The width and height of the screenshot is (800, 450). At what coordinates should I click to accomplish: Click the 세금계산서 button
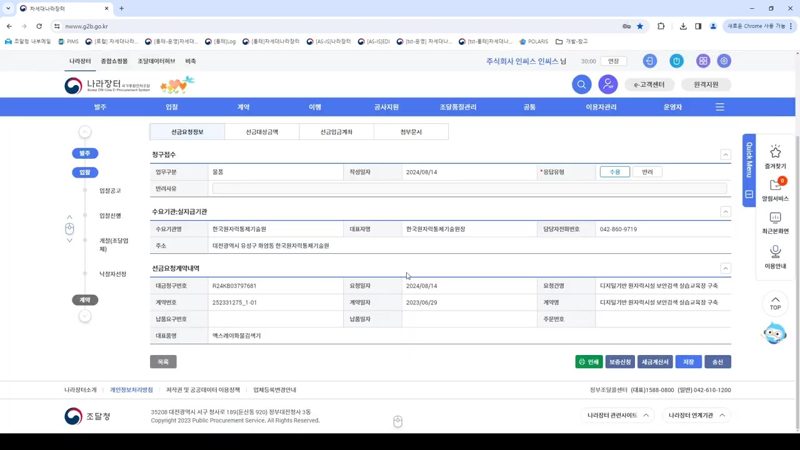(x=655, y=362)
